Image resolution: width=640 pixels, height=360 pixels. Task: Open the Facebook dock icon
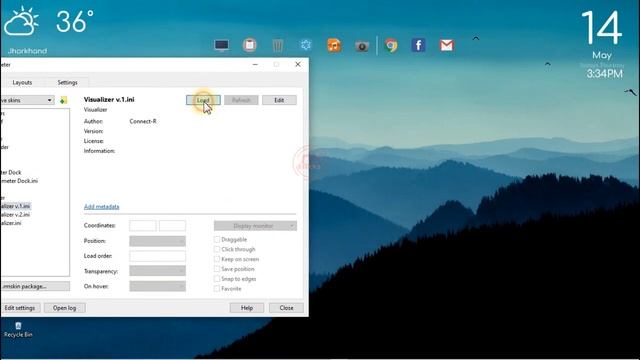(418, 45)
